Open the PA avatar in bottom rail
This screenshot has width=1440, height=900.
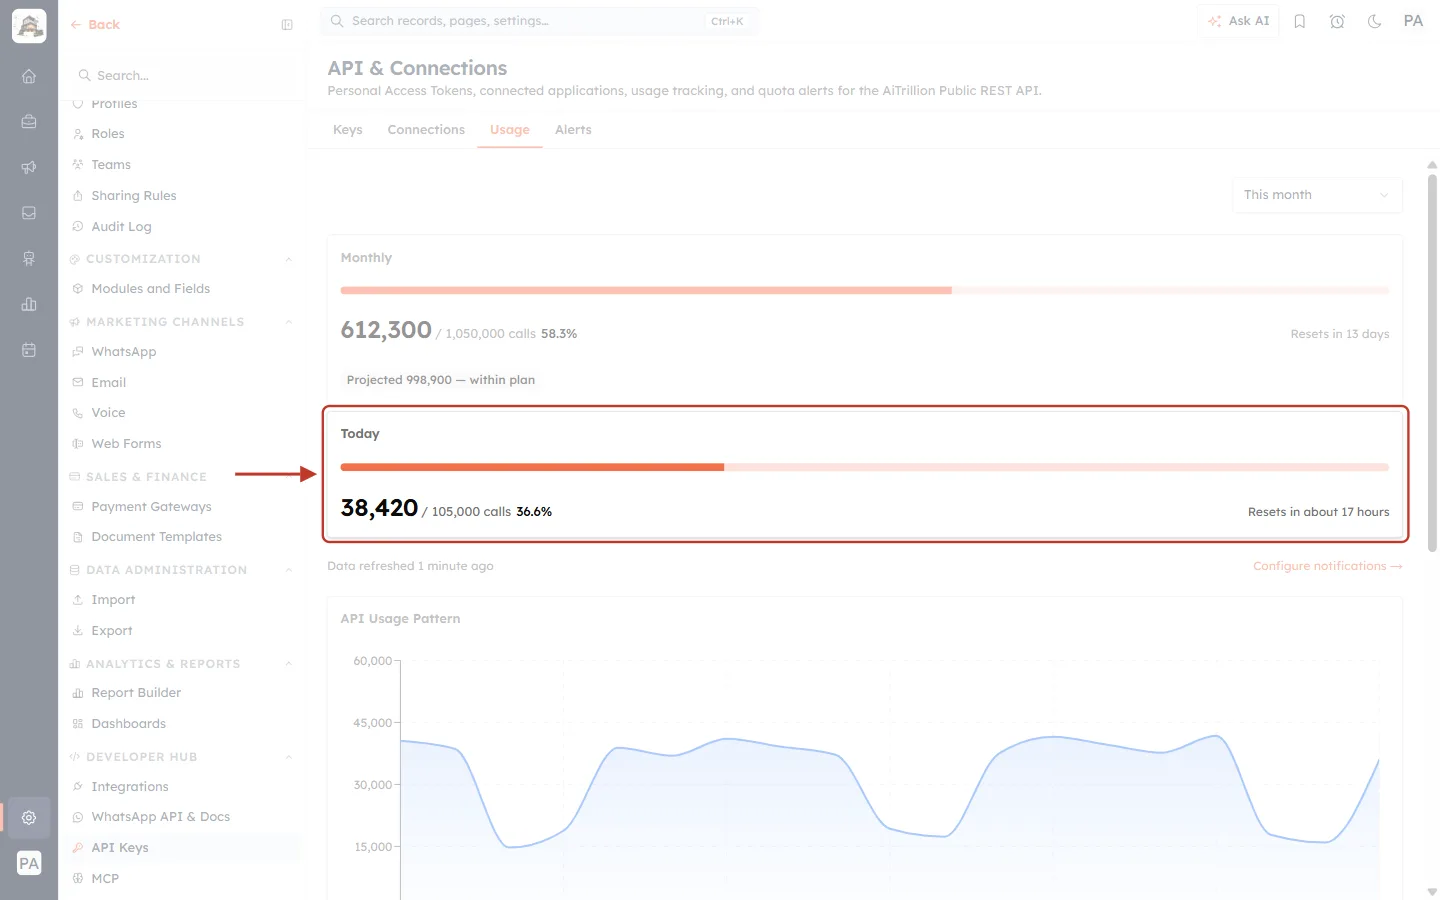tap(29, 863)
